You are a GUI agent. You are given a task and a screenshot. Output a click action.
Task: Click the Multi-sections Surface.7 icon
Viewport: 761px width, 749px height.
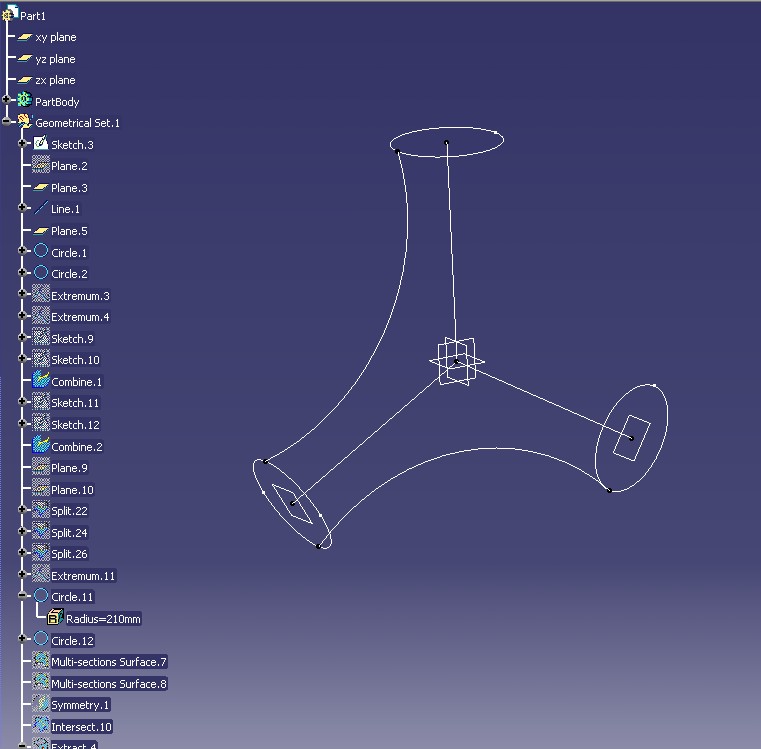pyautogui.click(x=41, y=660)
